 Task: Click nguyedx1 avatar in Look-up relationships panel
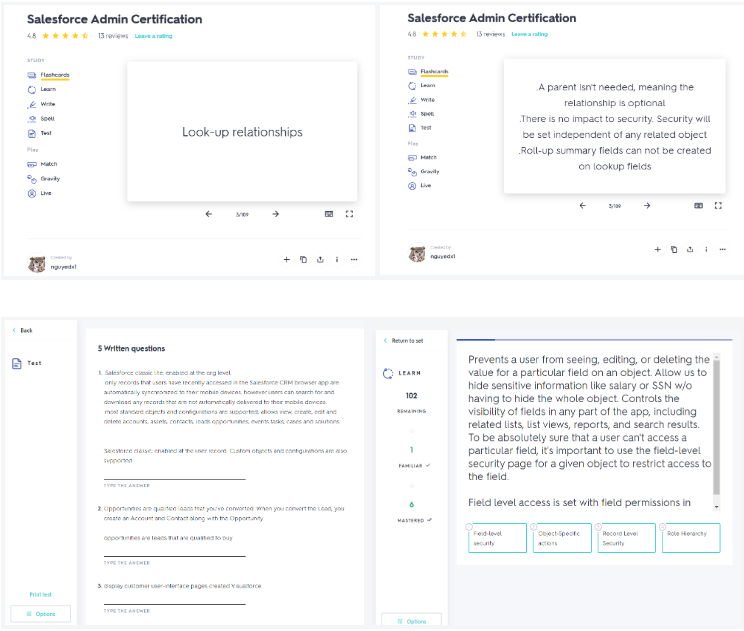[x=37, y=264]
